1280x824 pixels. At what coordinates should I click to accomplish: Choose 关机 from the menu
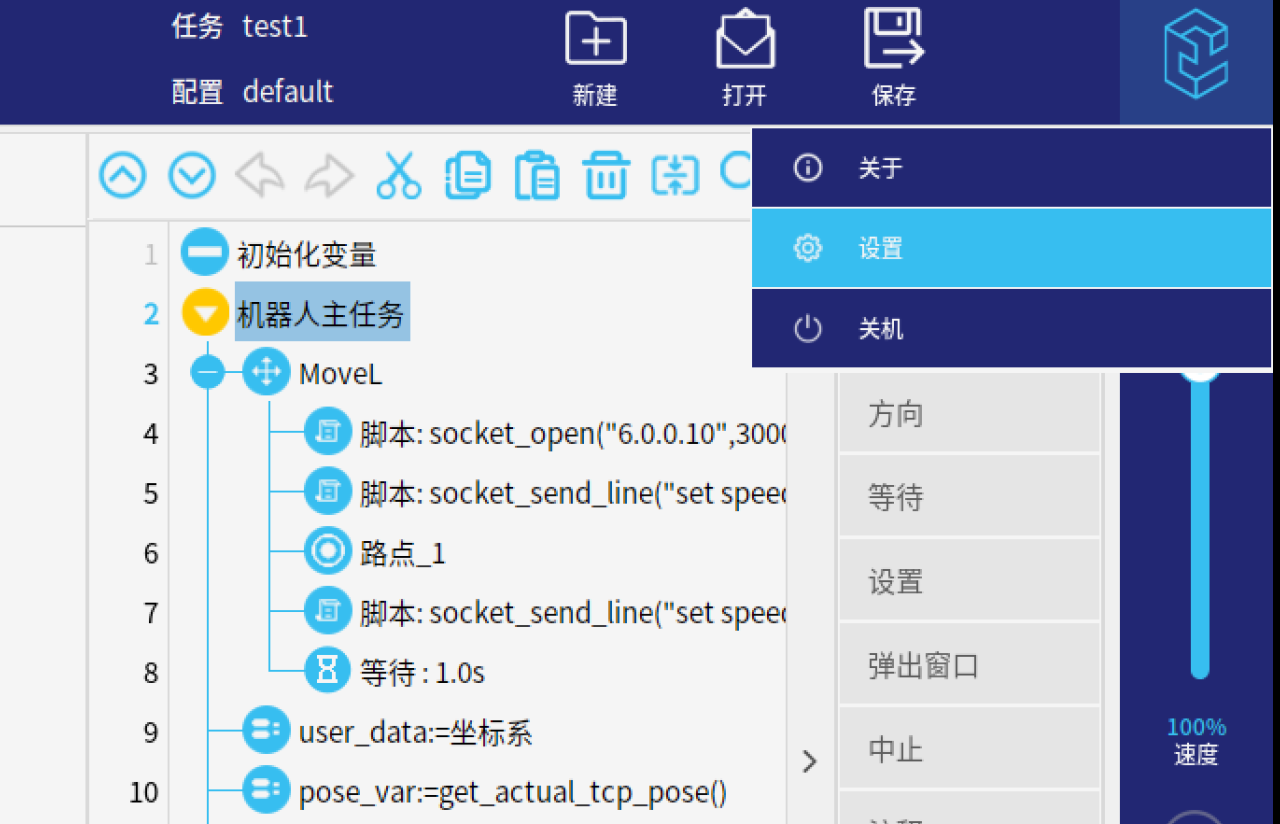point(1010,328)
